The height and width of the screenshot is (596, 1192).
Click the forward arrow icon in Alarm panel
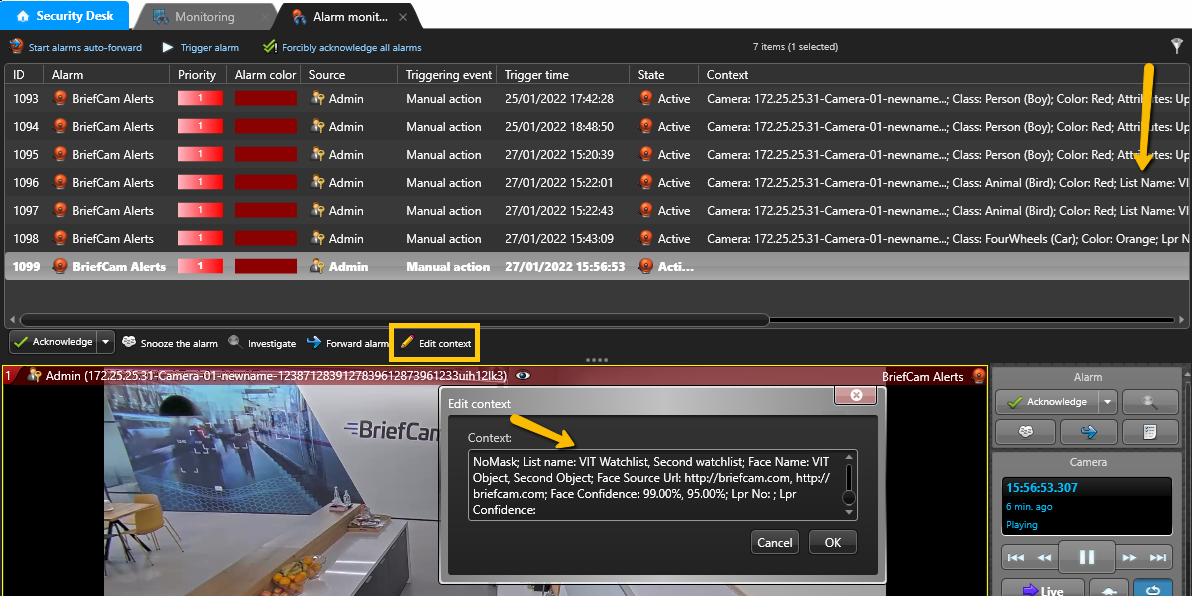coord(1089,431)
